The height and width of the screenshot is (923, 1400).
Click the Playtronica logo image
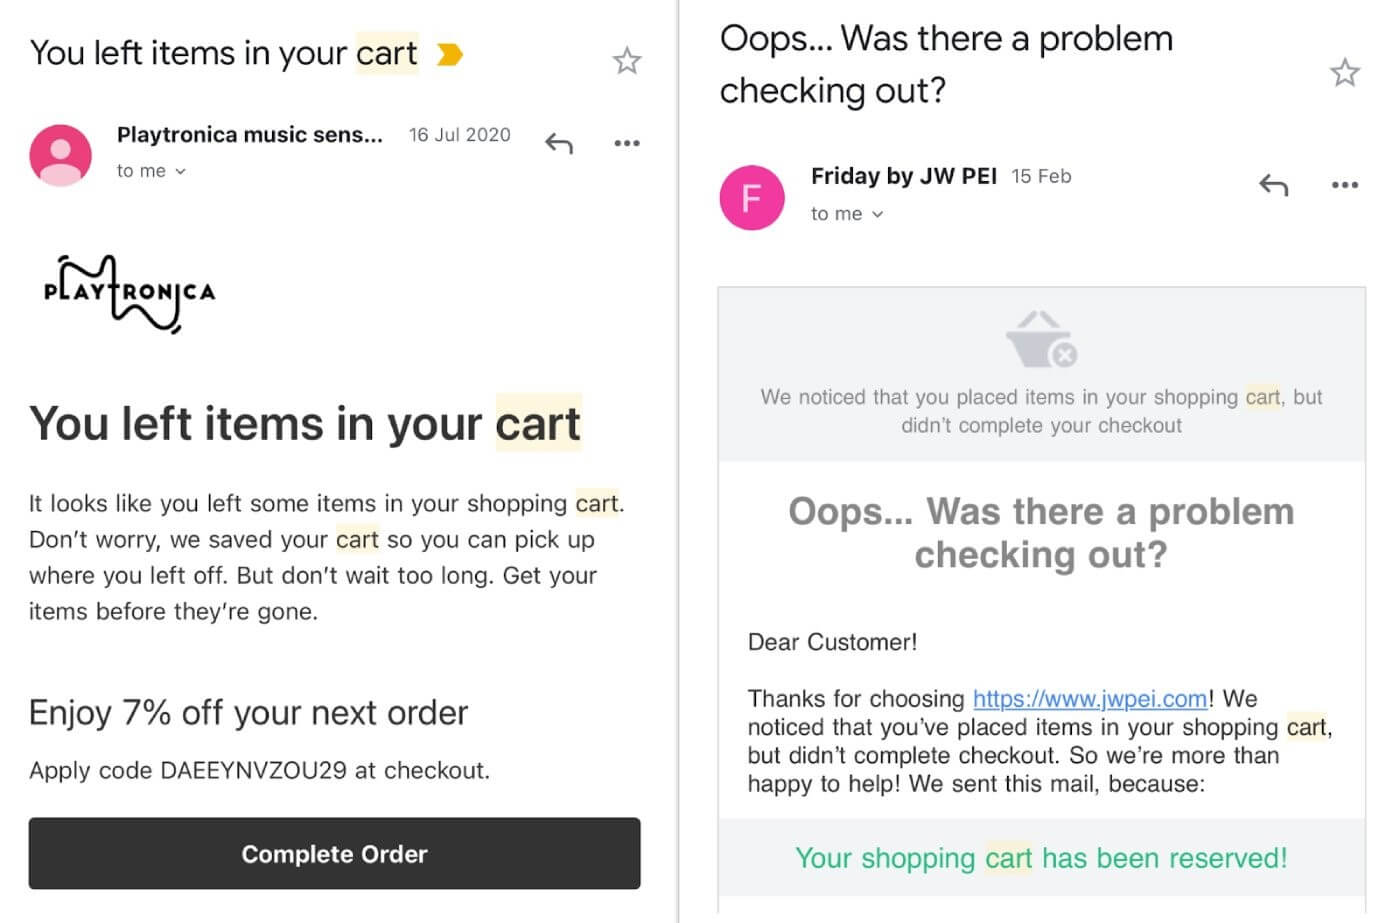[x=130, y=293]
